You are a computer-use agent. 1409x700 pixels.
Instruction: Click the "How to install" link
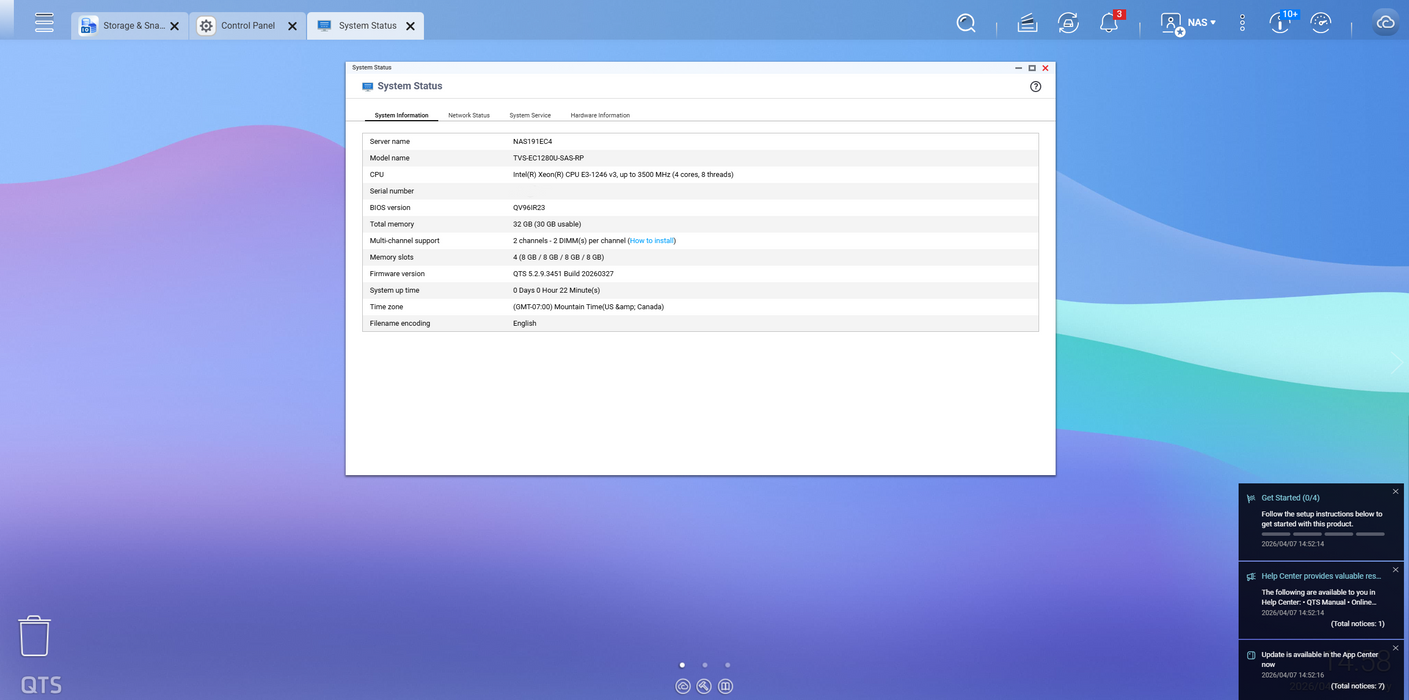pos(652,241)
